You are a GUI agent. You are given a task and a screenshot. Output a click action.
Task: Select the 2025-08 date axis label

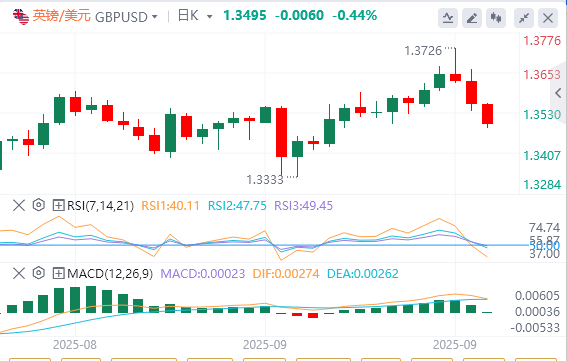click(75, 345)
